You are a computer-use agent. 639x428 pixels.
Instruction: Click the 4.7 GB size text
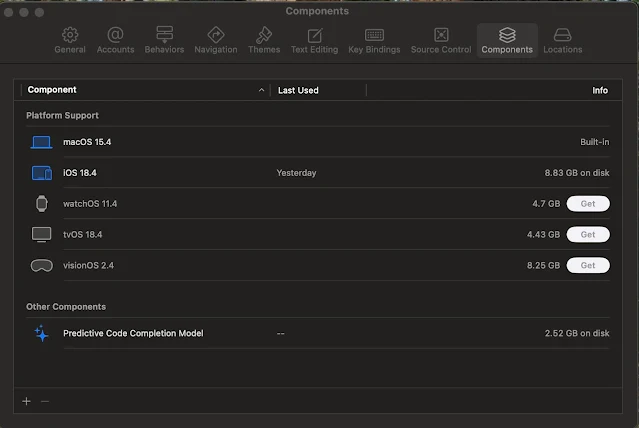pos(546,204)
